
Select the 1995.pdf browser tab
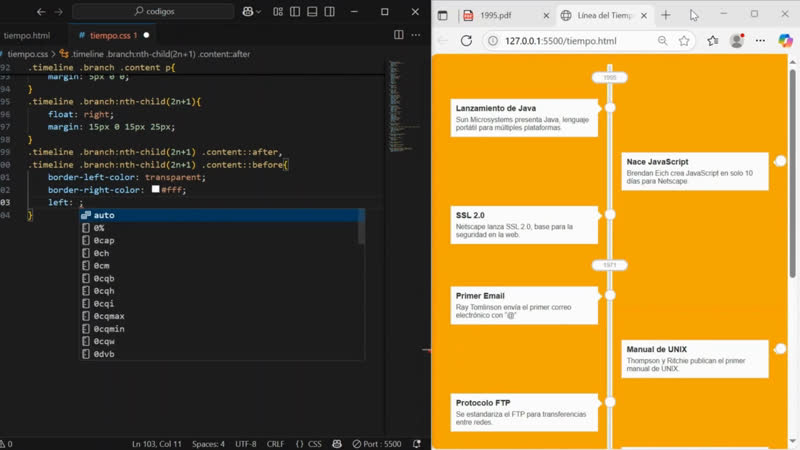[493, 16]
